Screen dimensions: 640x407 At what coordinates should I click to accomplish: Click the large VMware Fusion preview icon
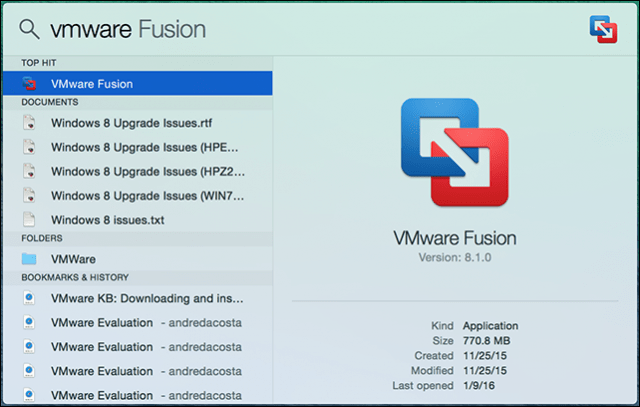click(455, 152)
